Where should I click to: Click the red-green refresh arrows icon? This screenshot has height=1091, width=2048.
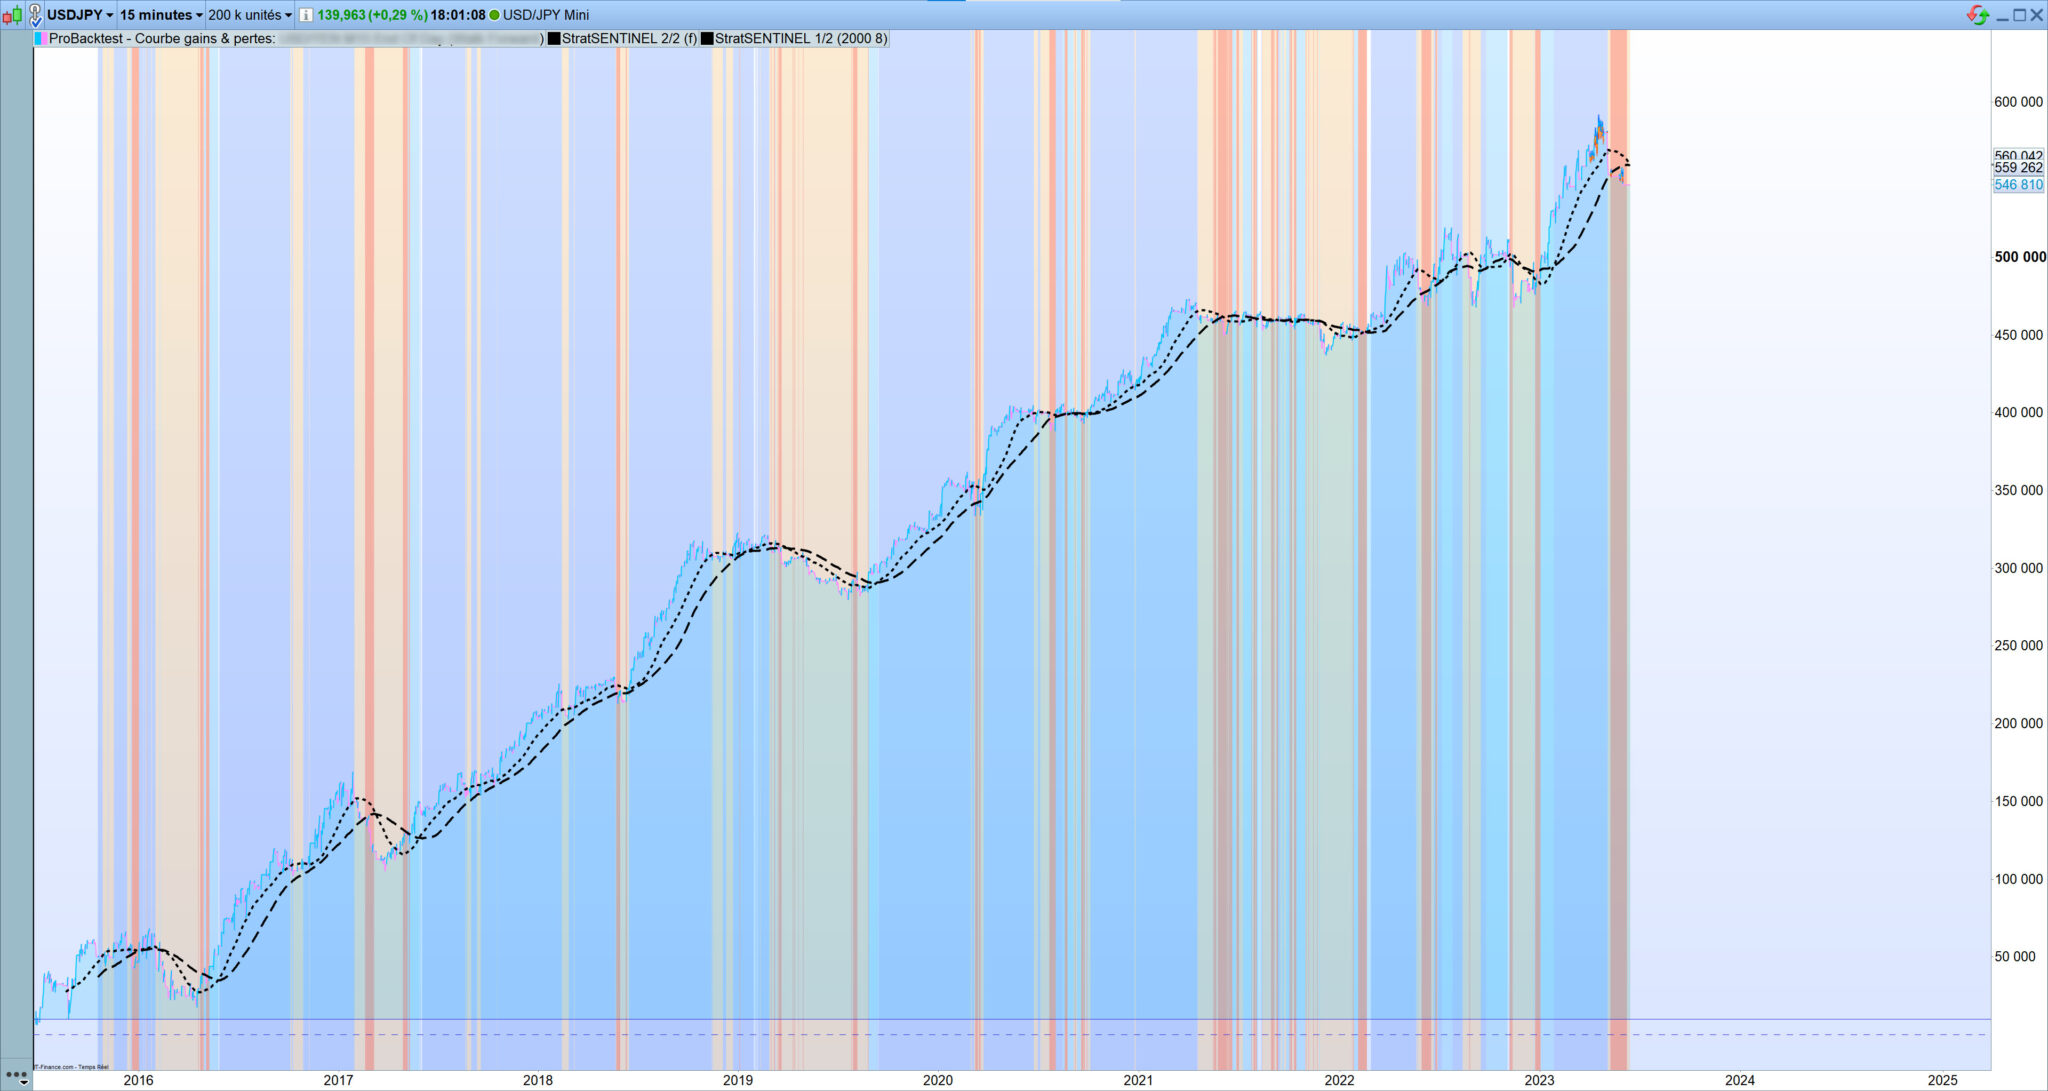click(x=1977, y=15)
